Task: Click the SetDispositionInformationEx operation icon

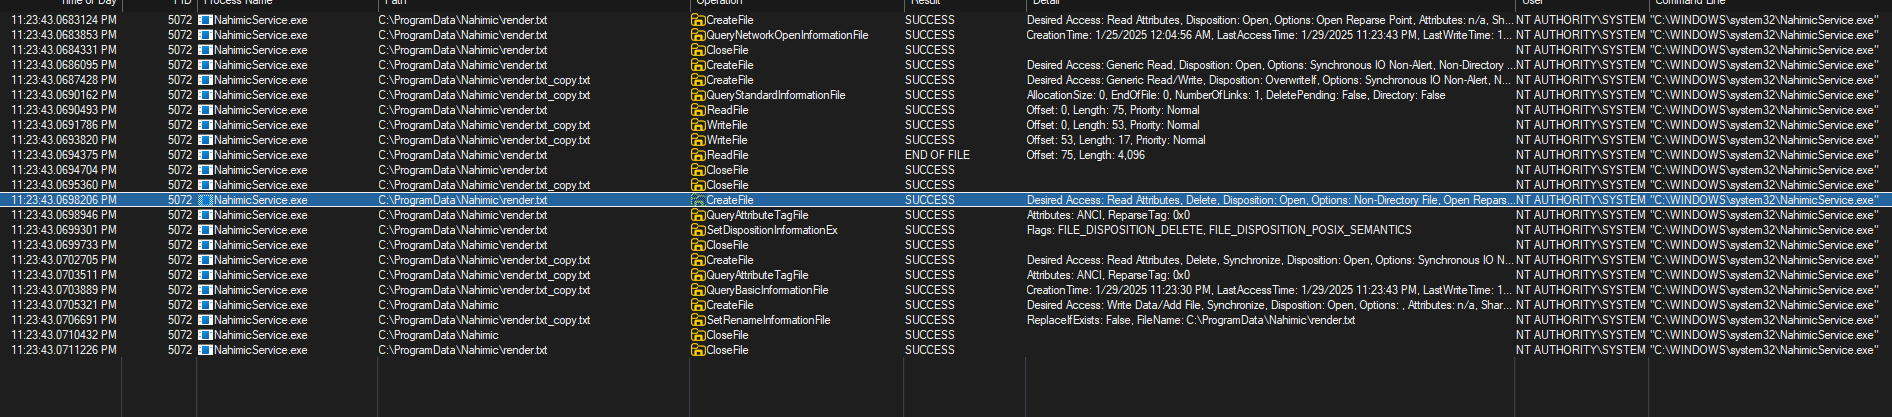Action: 698,230
